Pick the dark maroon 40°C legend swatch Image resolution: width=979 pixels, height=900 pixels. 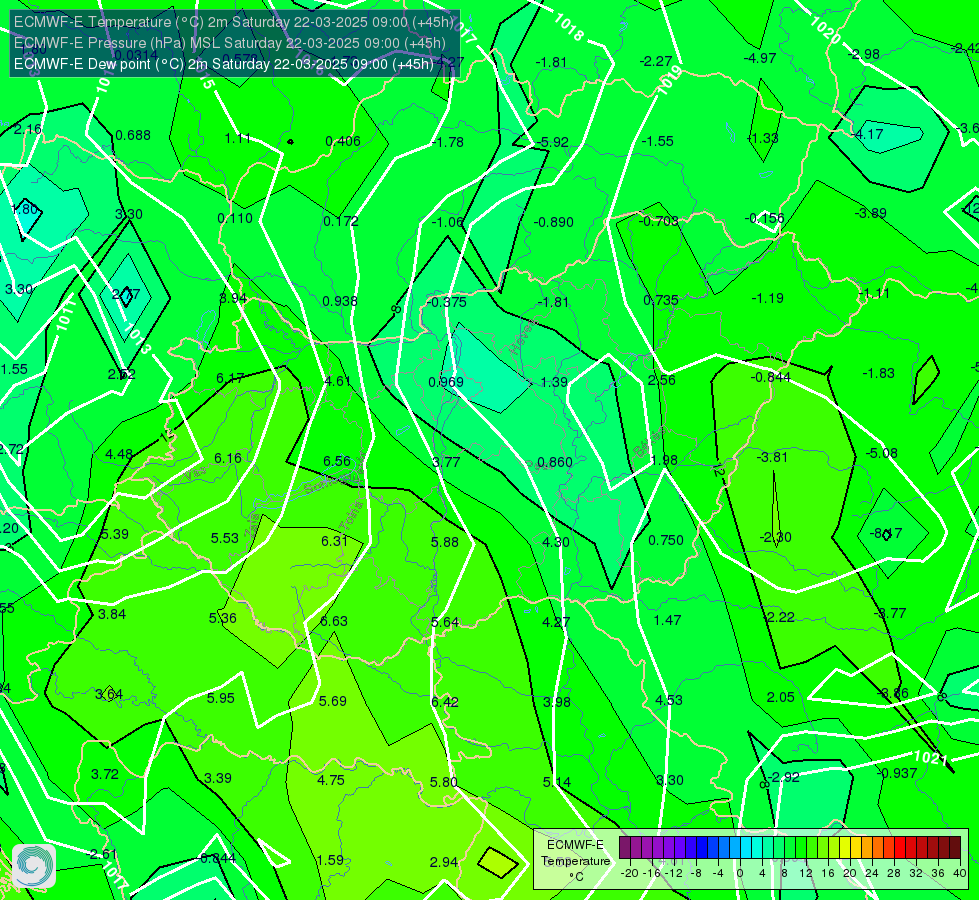(955, 848)
